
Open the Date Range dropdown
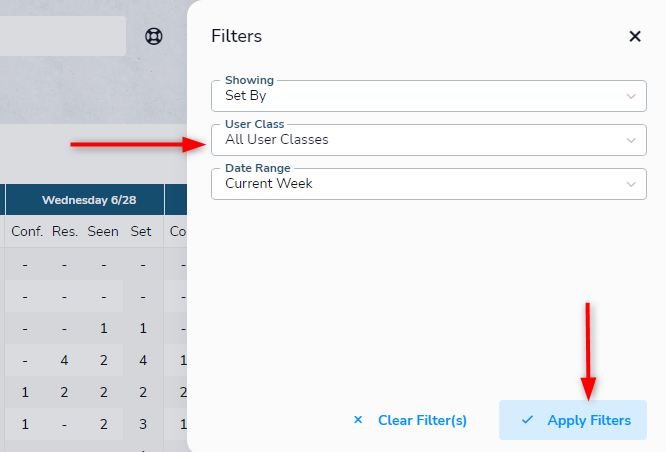429,184
